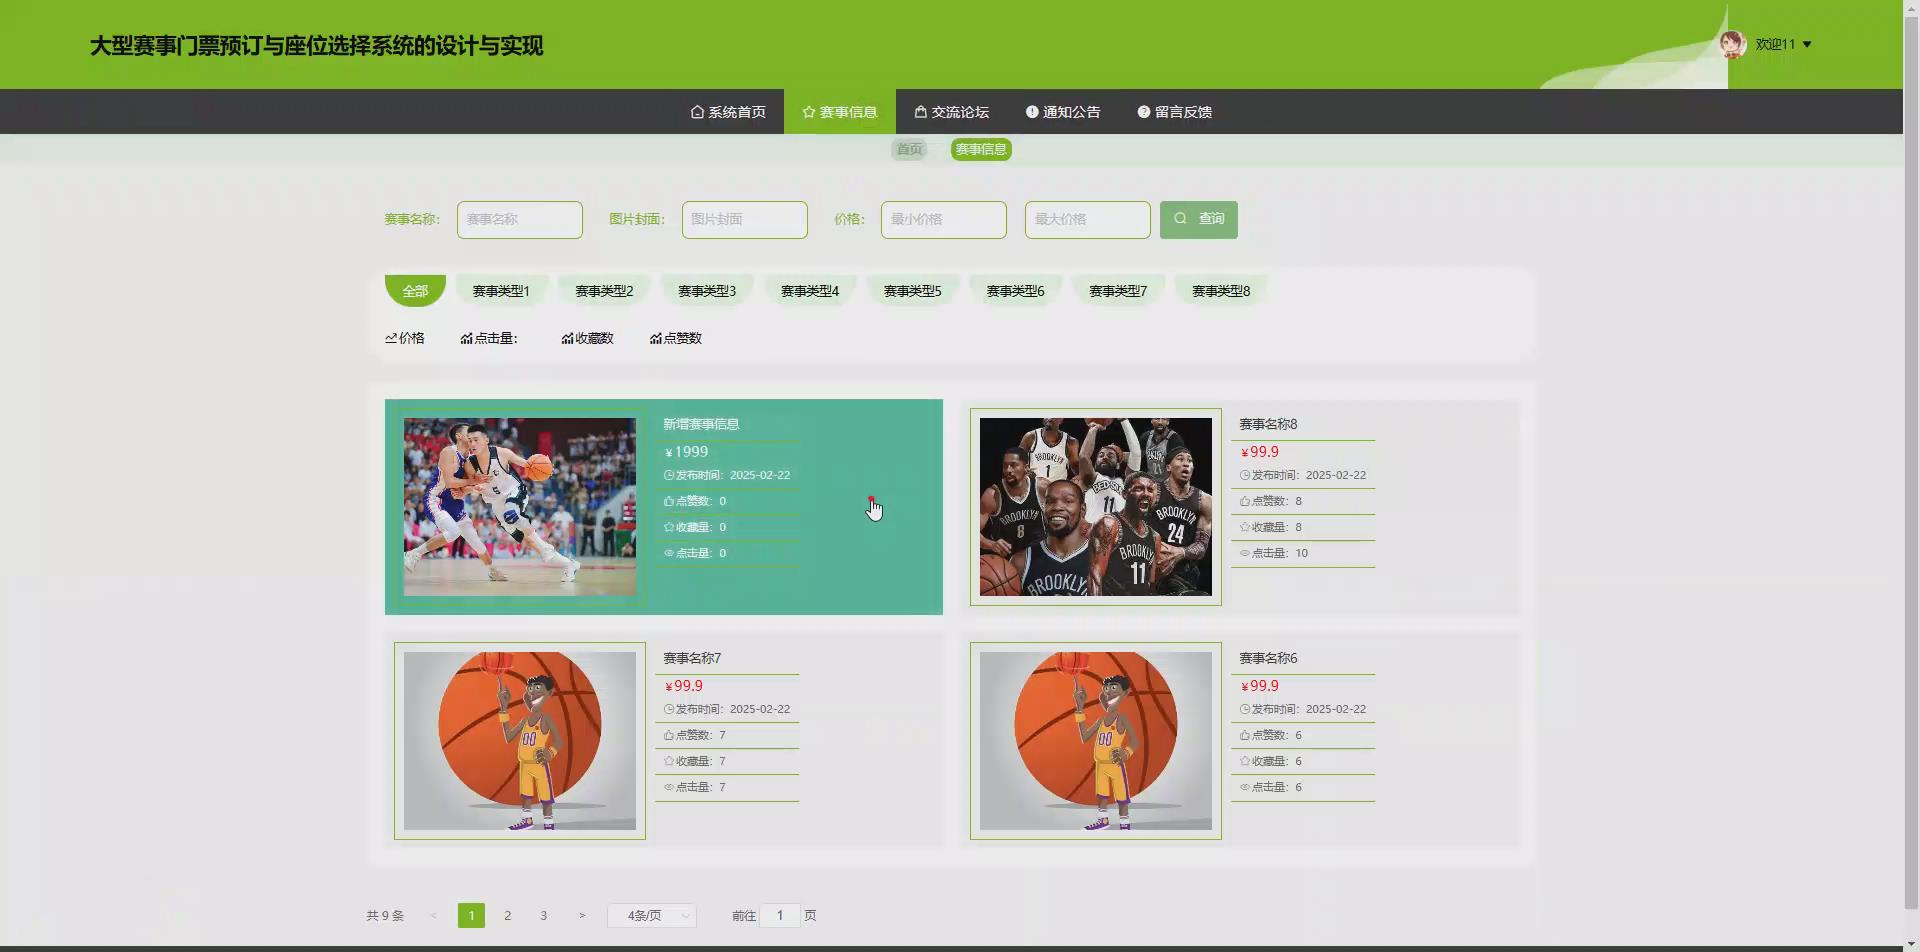Focus the 最大价格 input field
1920x952 pixels.
point(1088,220)
